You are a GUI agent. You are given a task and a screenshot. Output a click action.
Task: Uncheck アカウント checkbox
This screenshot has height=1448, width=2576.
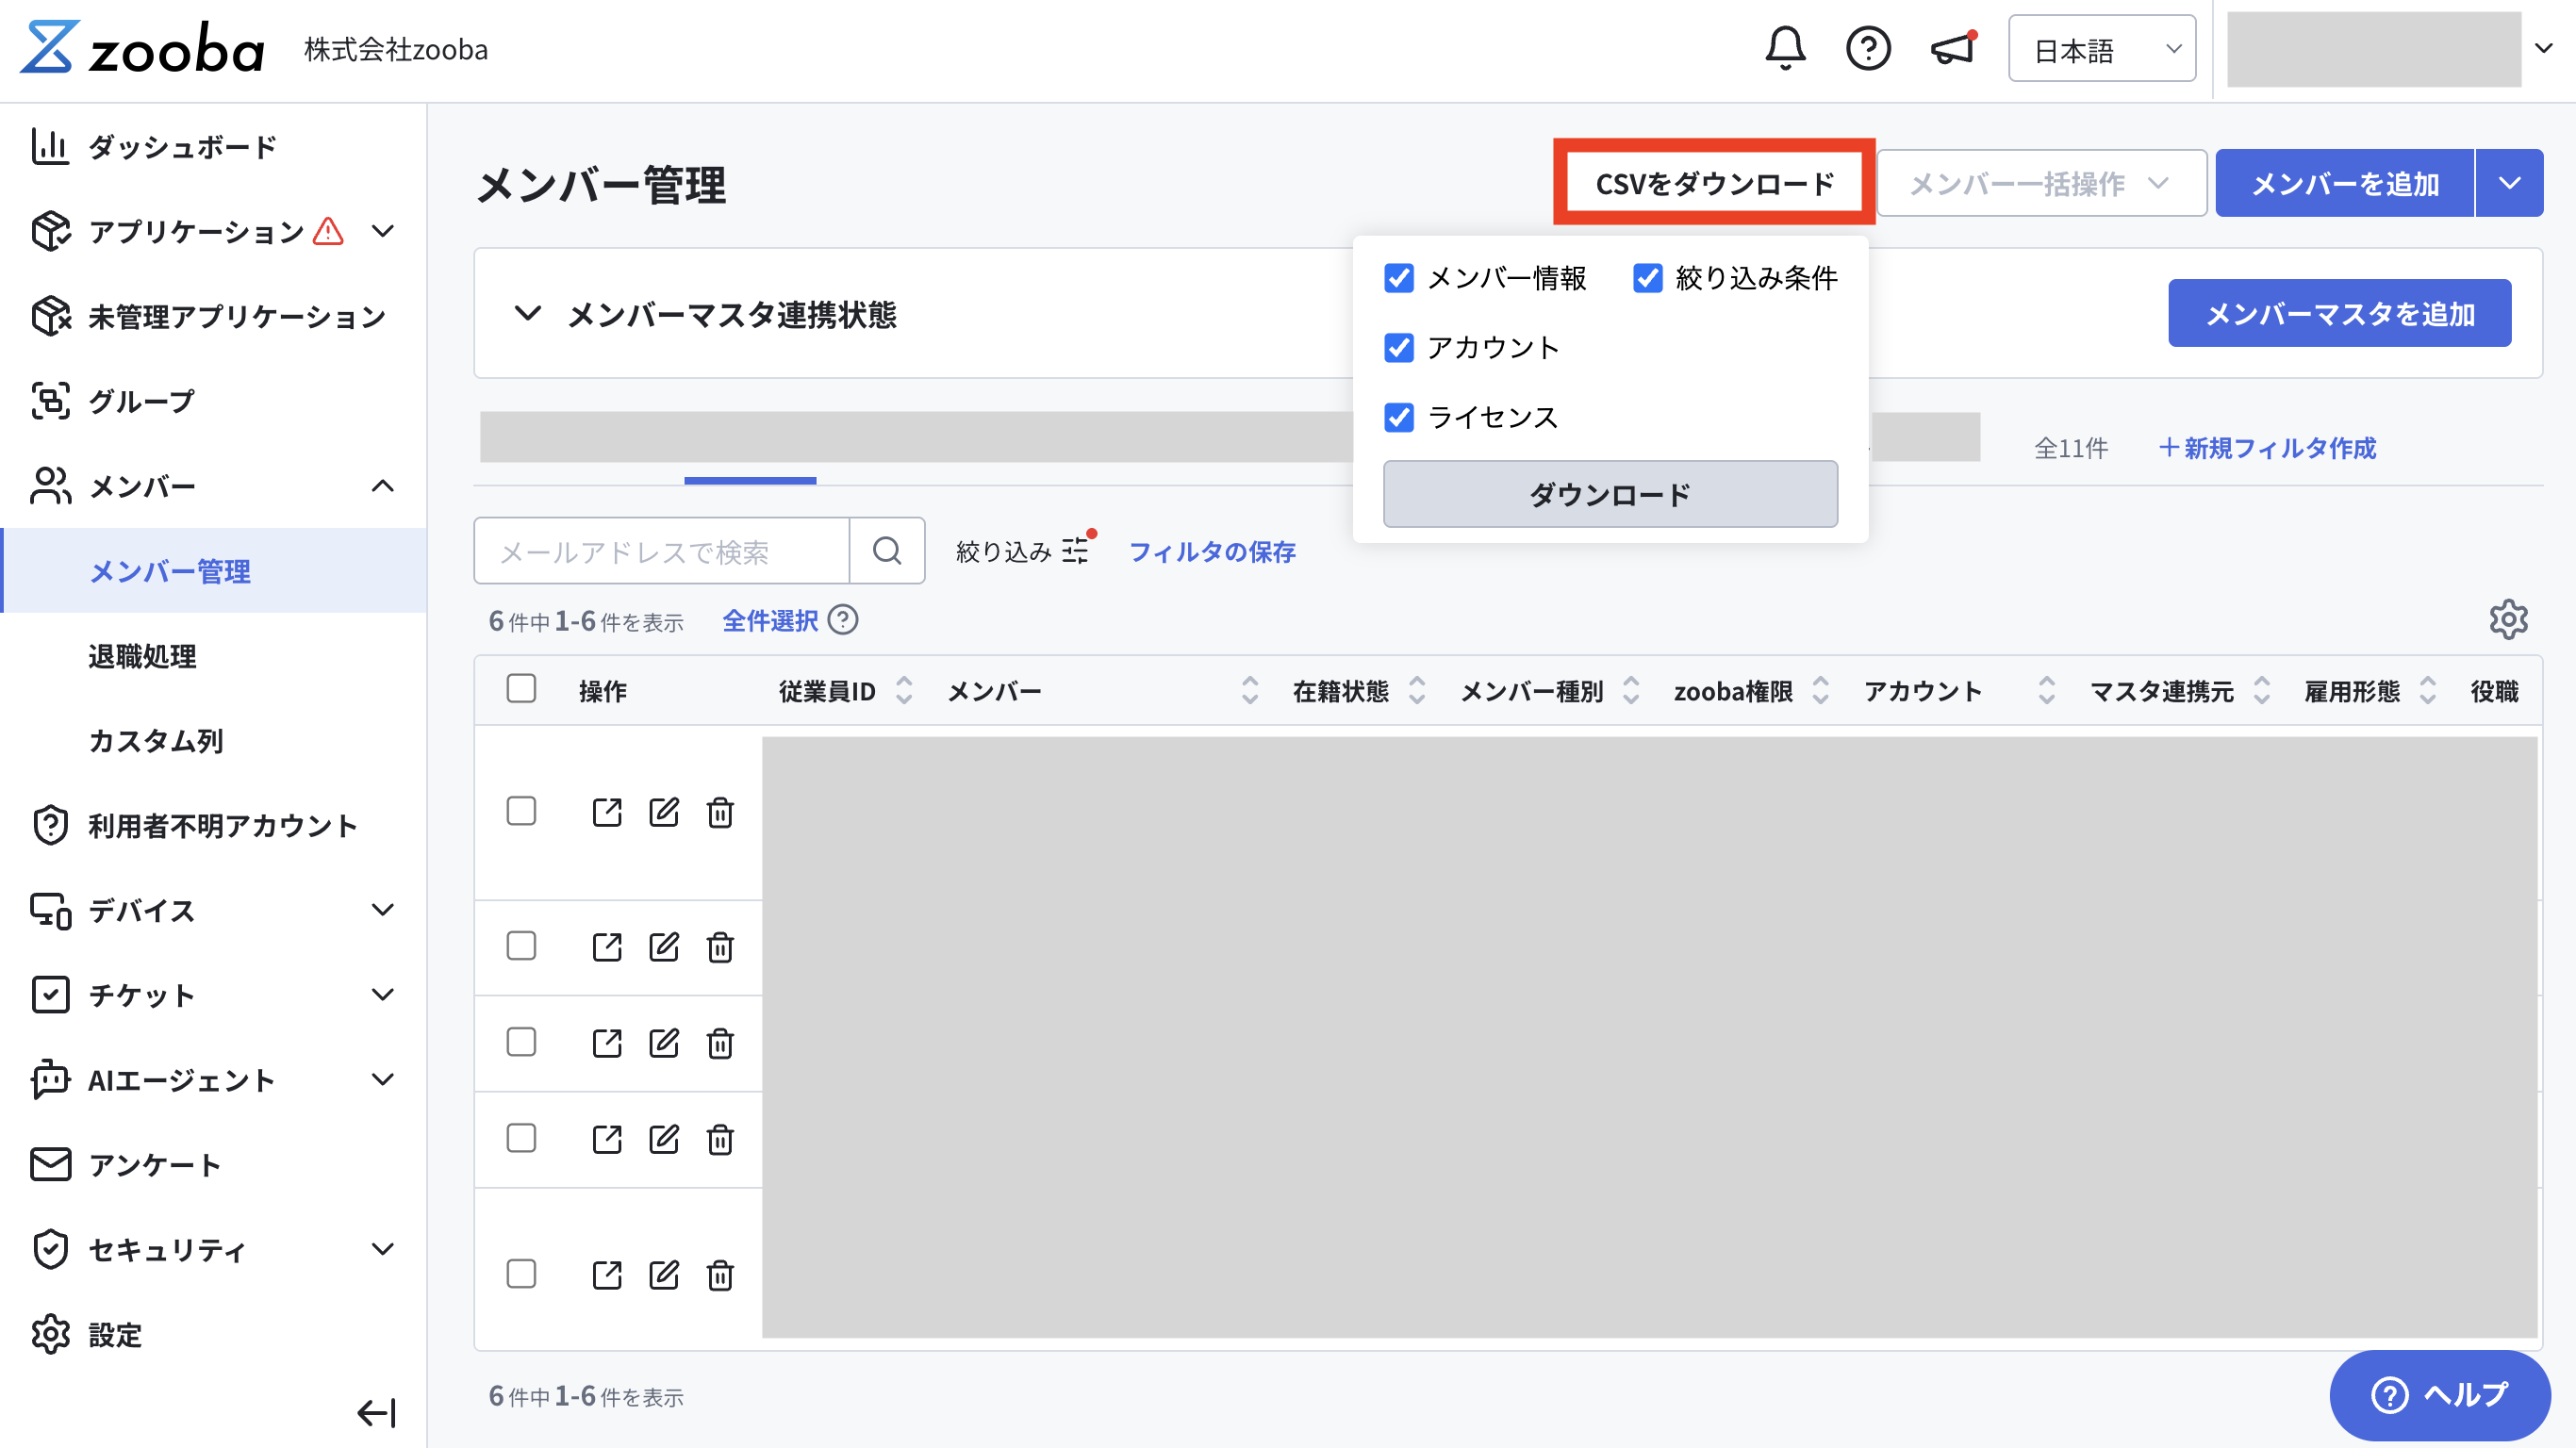coord(1399,348)
